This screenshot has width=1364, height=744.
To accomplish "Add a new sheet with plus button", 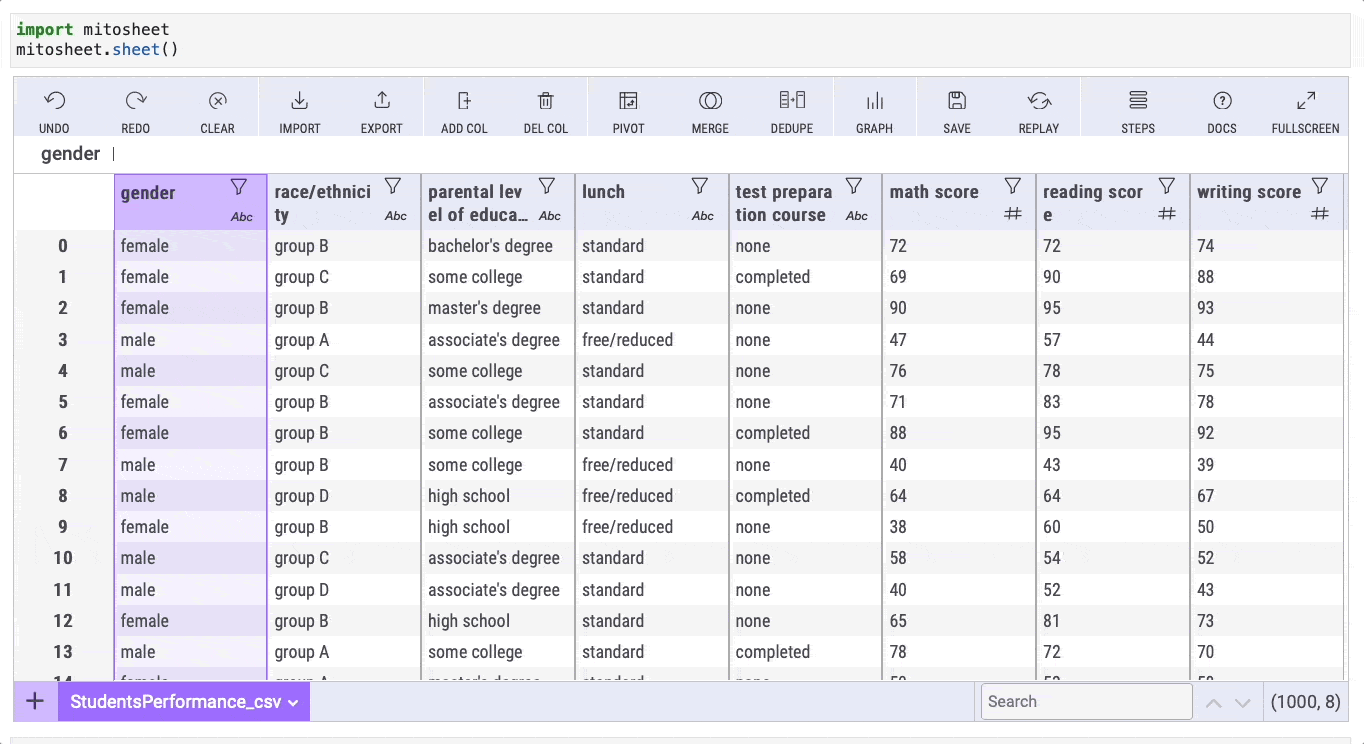I will (35, 701).
